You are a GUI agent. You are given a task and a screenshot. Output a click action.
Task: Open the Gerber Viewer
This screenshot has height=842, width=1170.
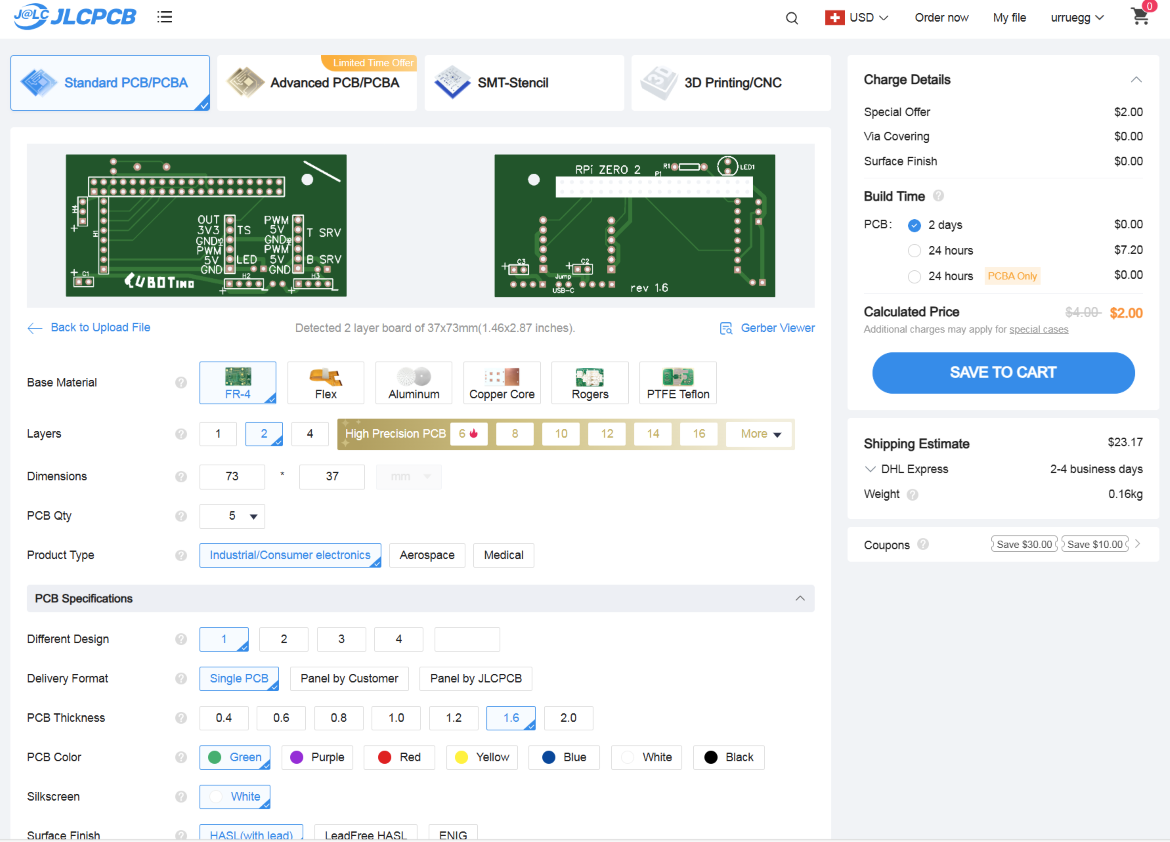point(767,328)
